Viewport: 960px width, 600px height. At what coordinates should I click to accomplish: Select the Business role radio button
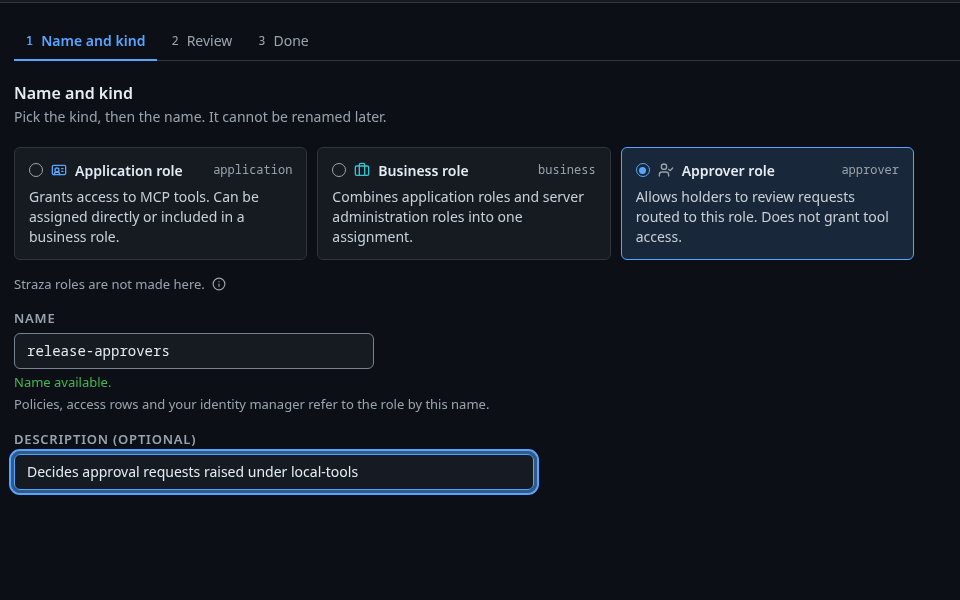click(339, 170)
